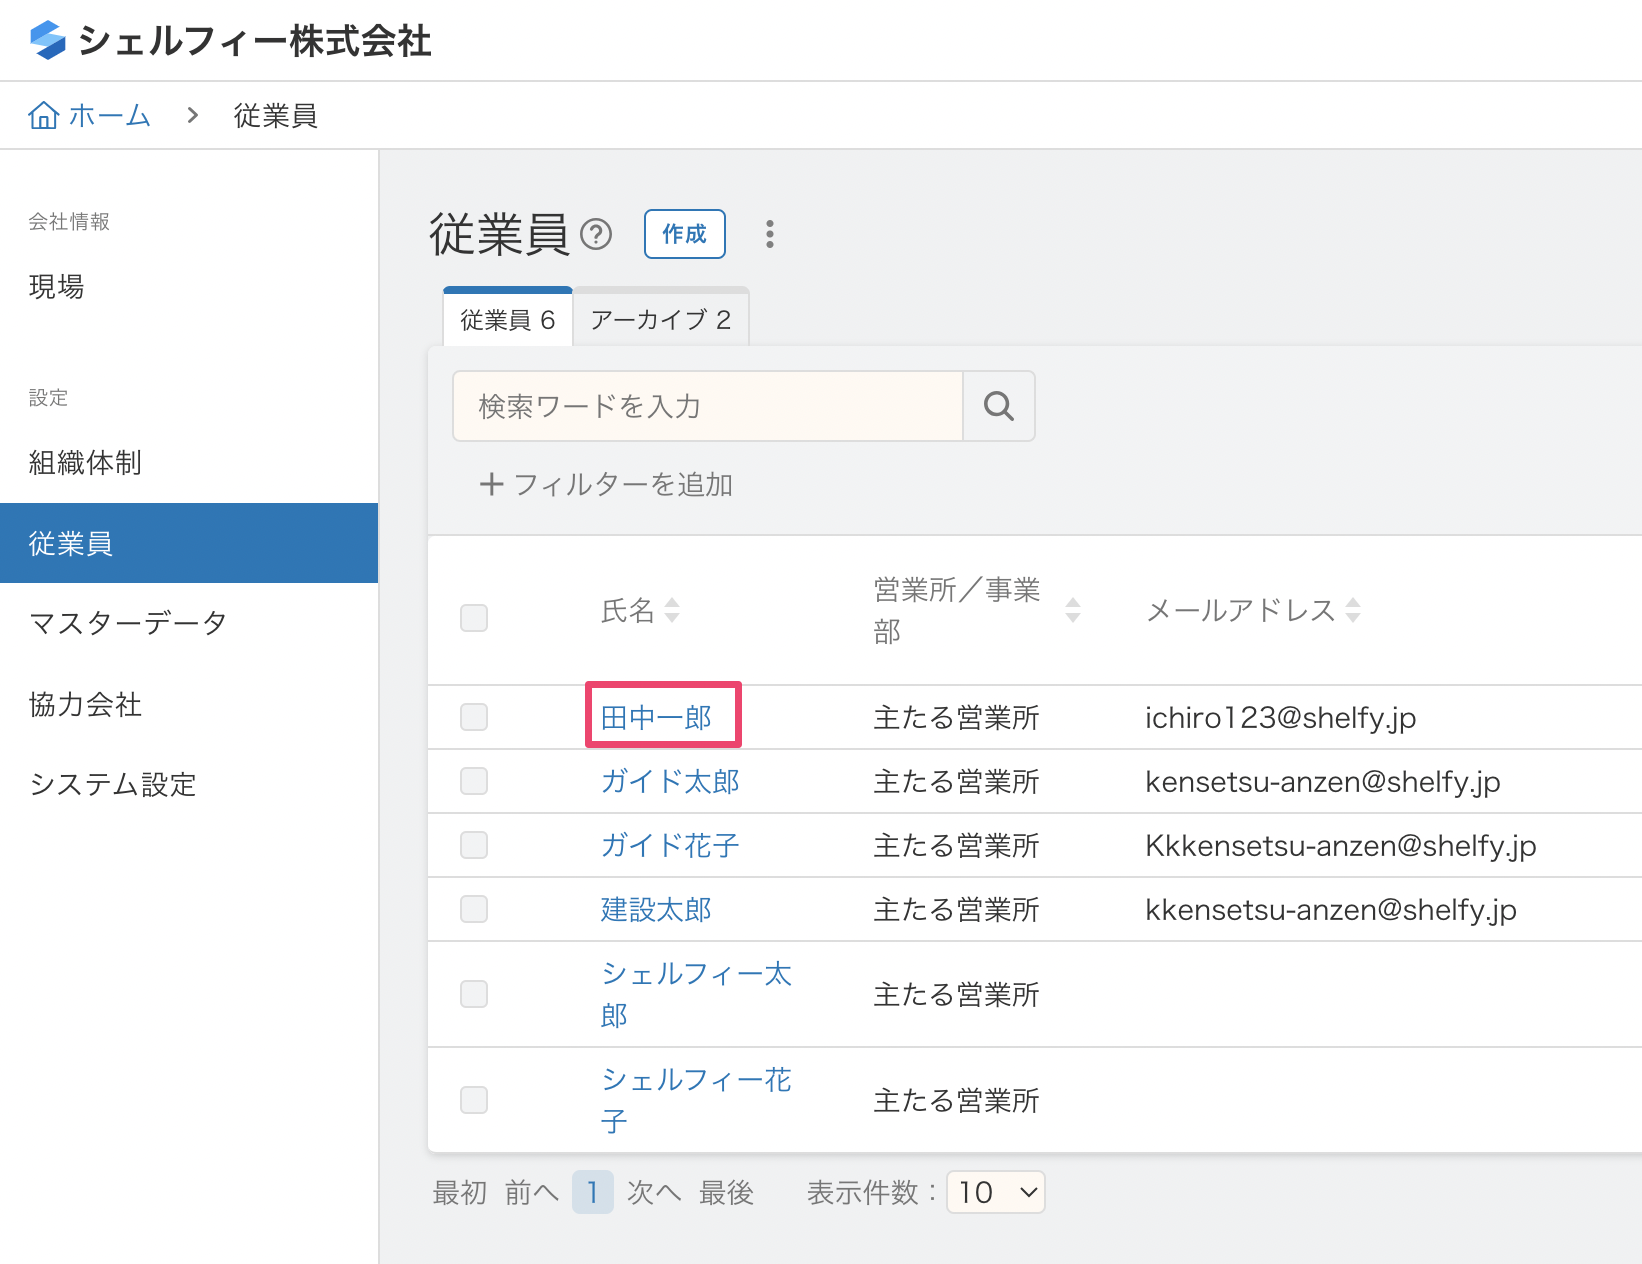Check the box for 田中一郎 row
This screenshot has width=1642, height=1264.
tap(474, 717)
